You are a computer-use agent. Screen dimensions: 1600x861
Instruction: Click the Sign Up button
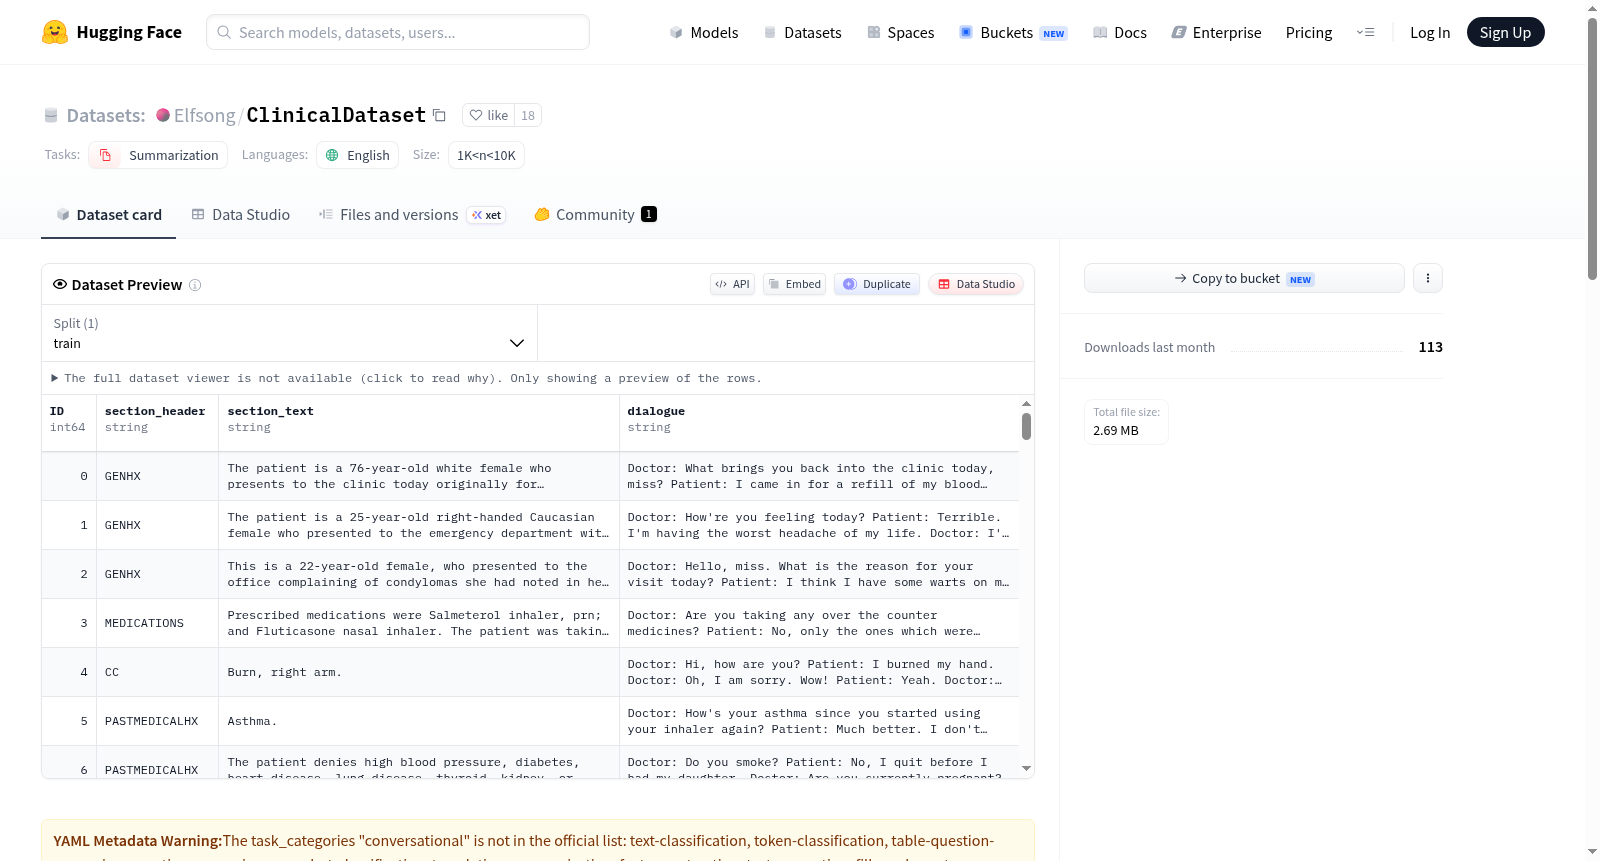pos(1505,32)
